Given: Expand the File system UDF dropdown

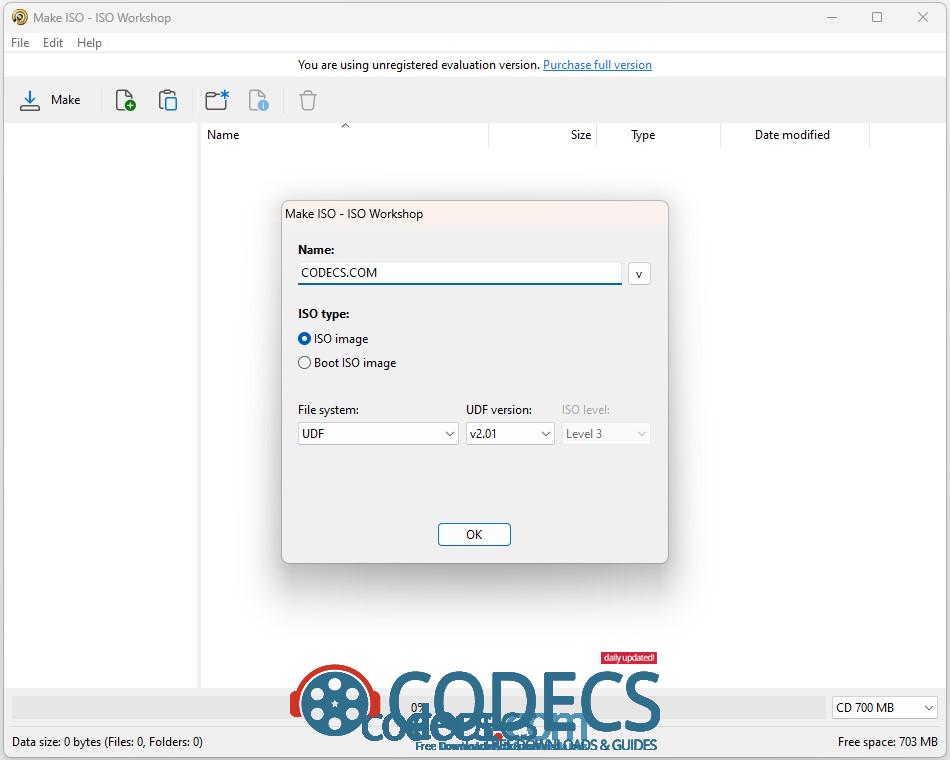Looking at the screenshot, I should [x=378, y=434].
